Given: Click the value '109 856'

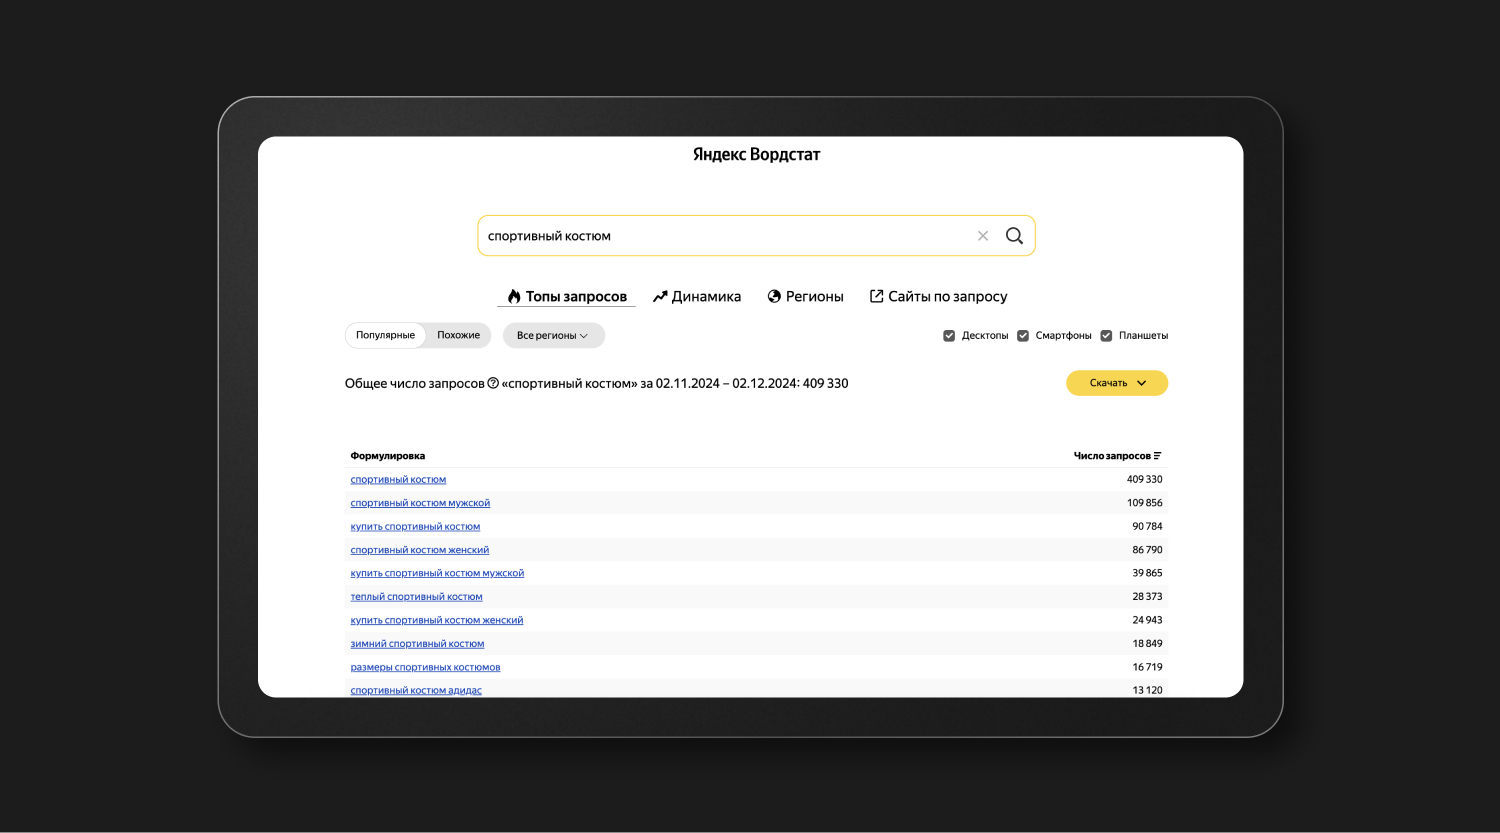Looking at the screenshot, I should [x=1145, y=503].
